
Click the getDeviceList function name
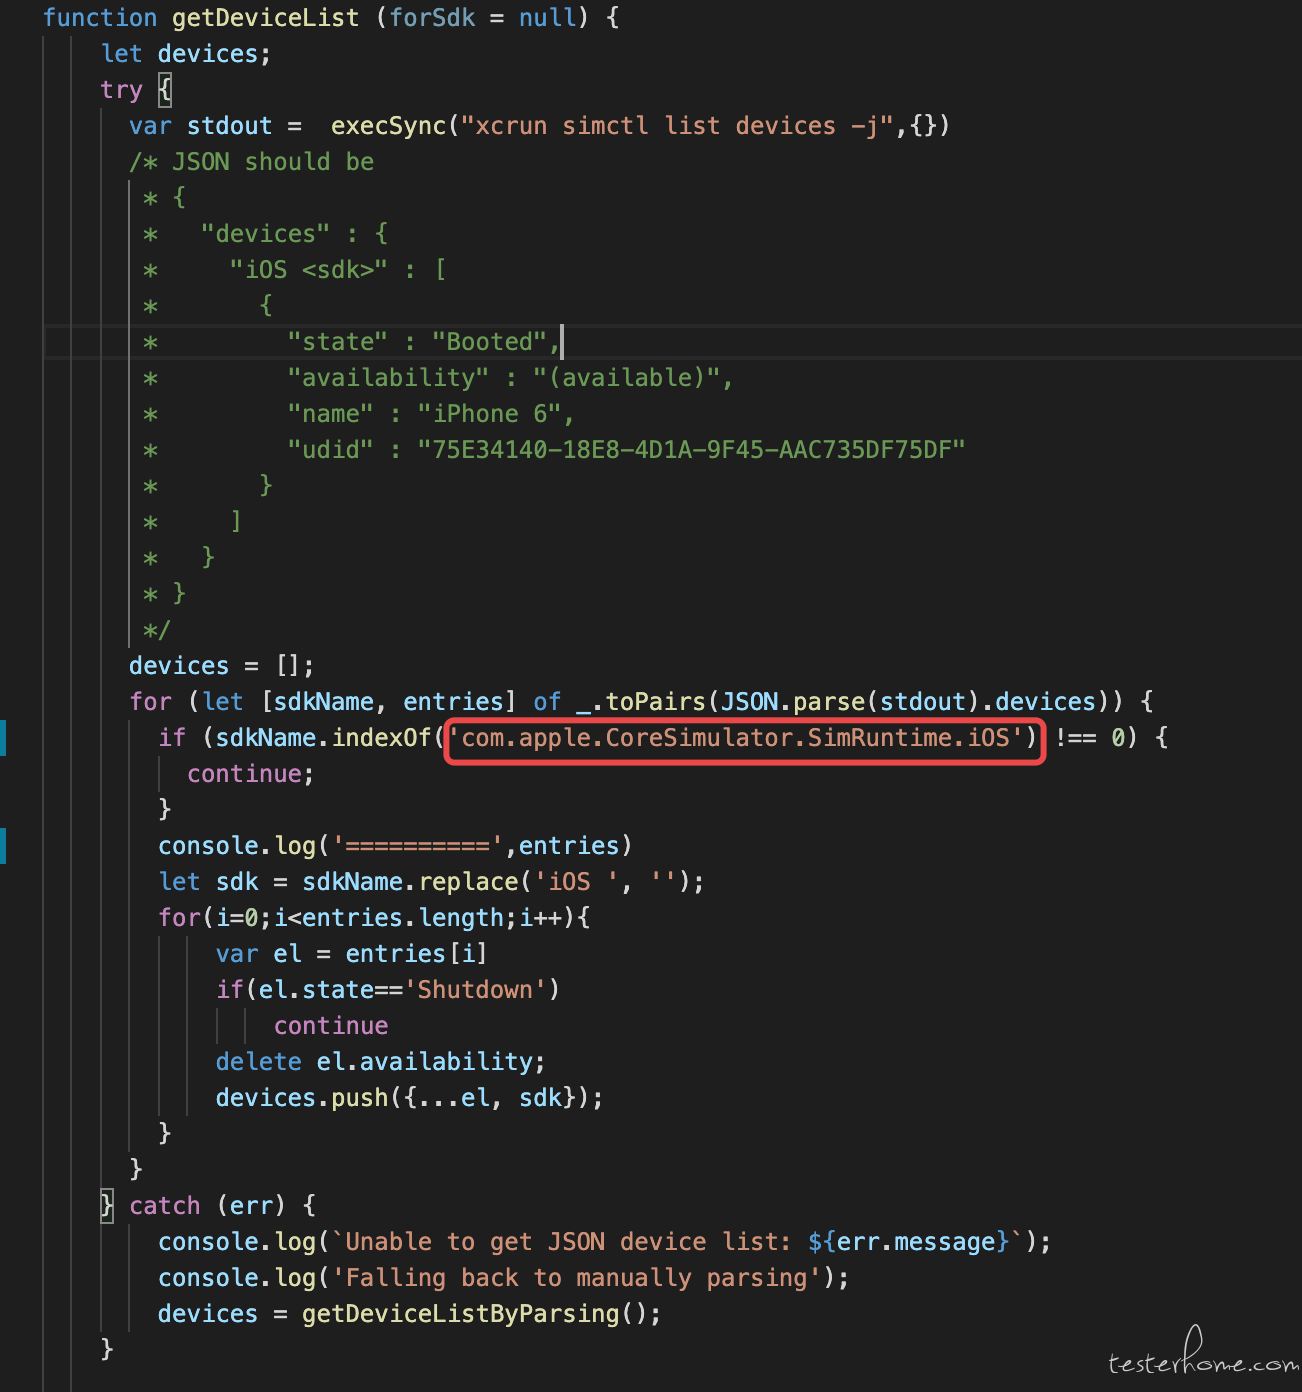coord(265,18)
